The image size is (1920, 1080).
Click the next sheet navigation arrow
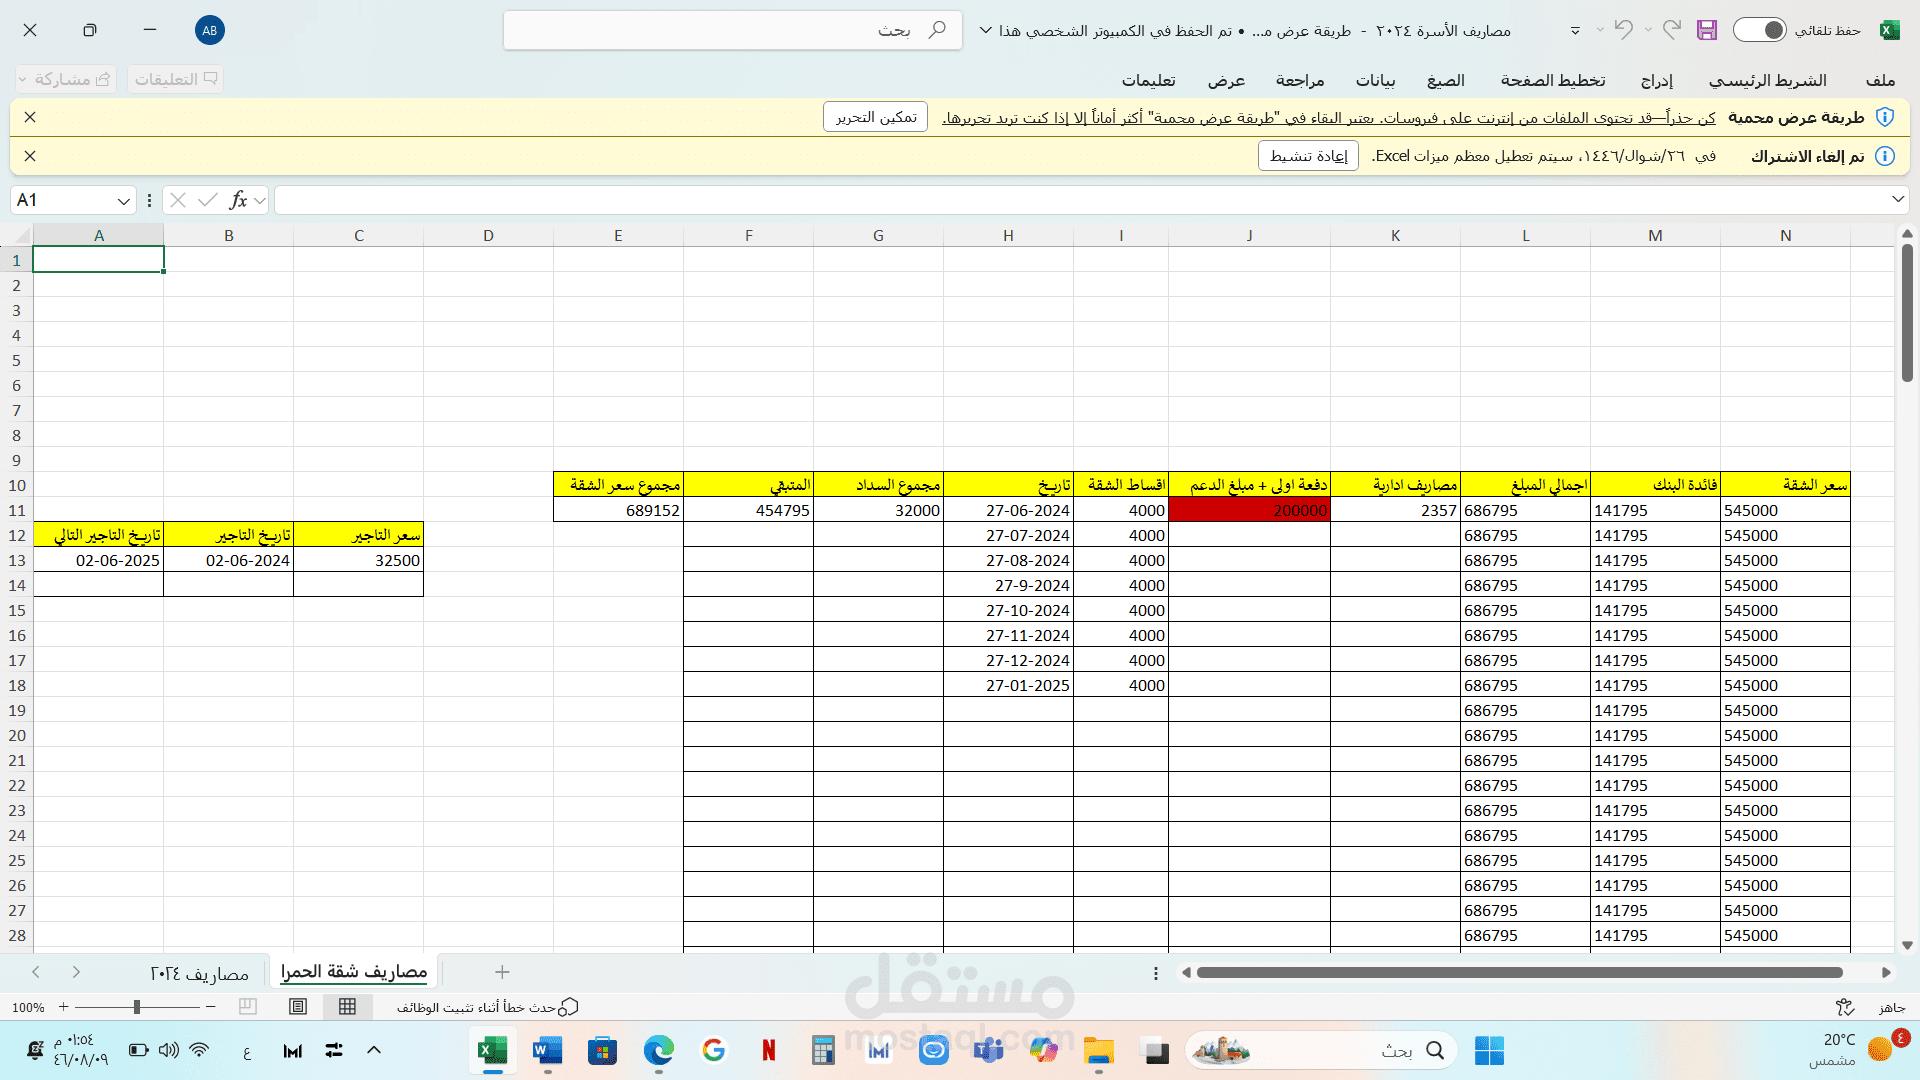pyautogui.click(x=76, y=972)
